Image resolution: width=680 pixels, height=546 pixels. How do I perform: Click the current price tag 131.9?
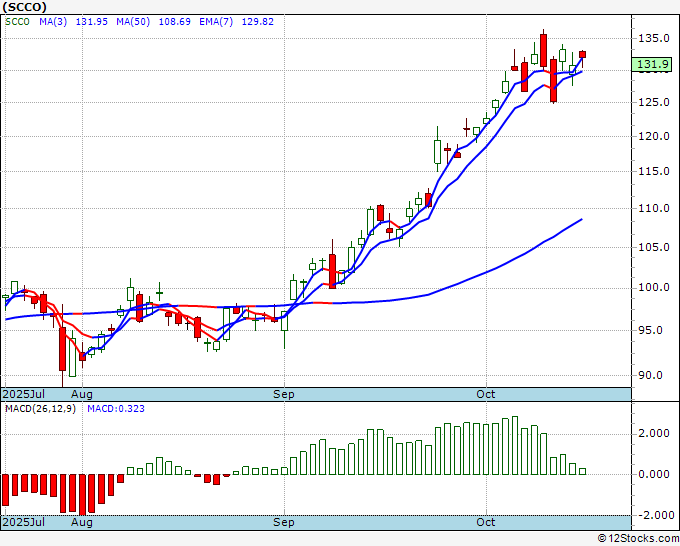tap(652, 64)
